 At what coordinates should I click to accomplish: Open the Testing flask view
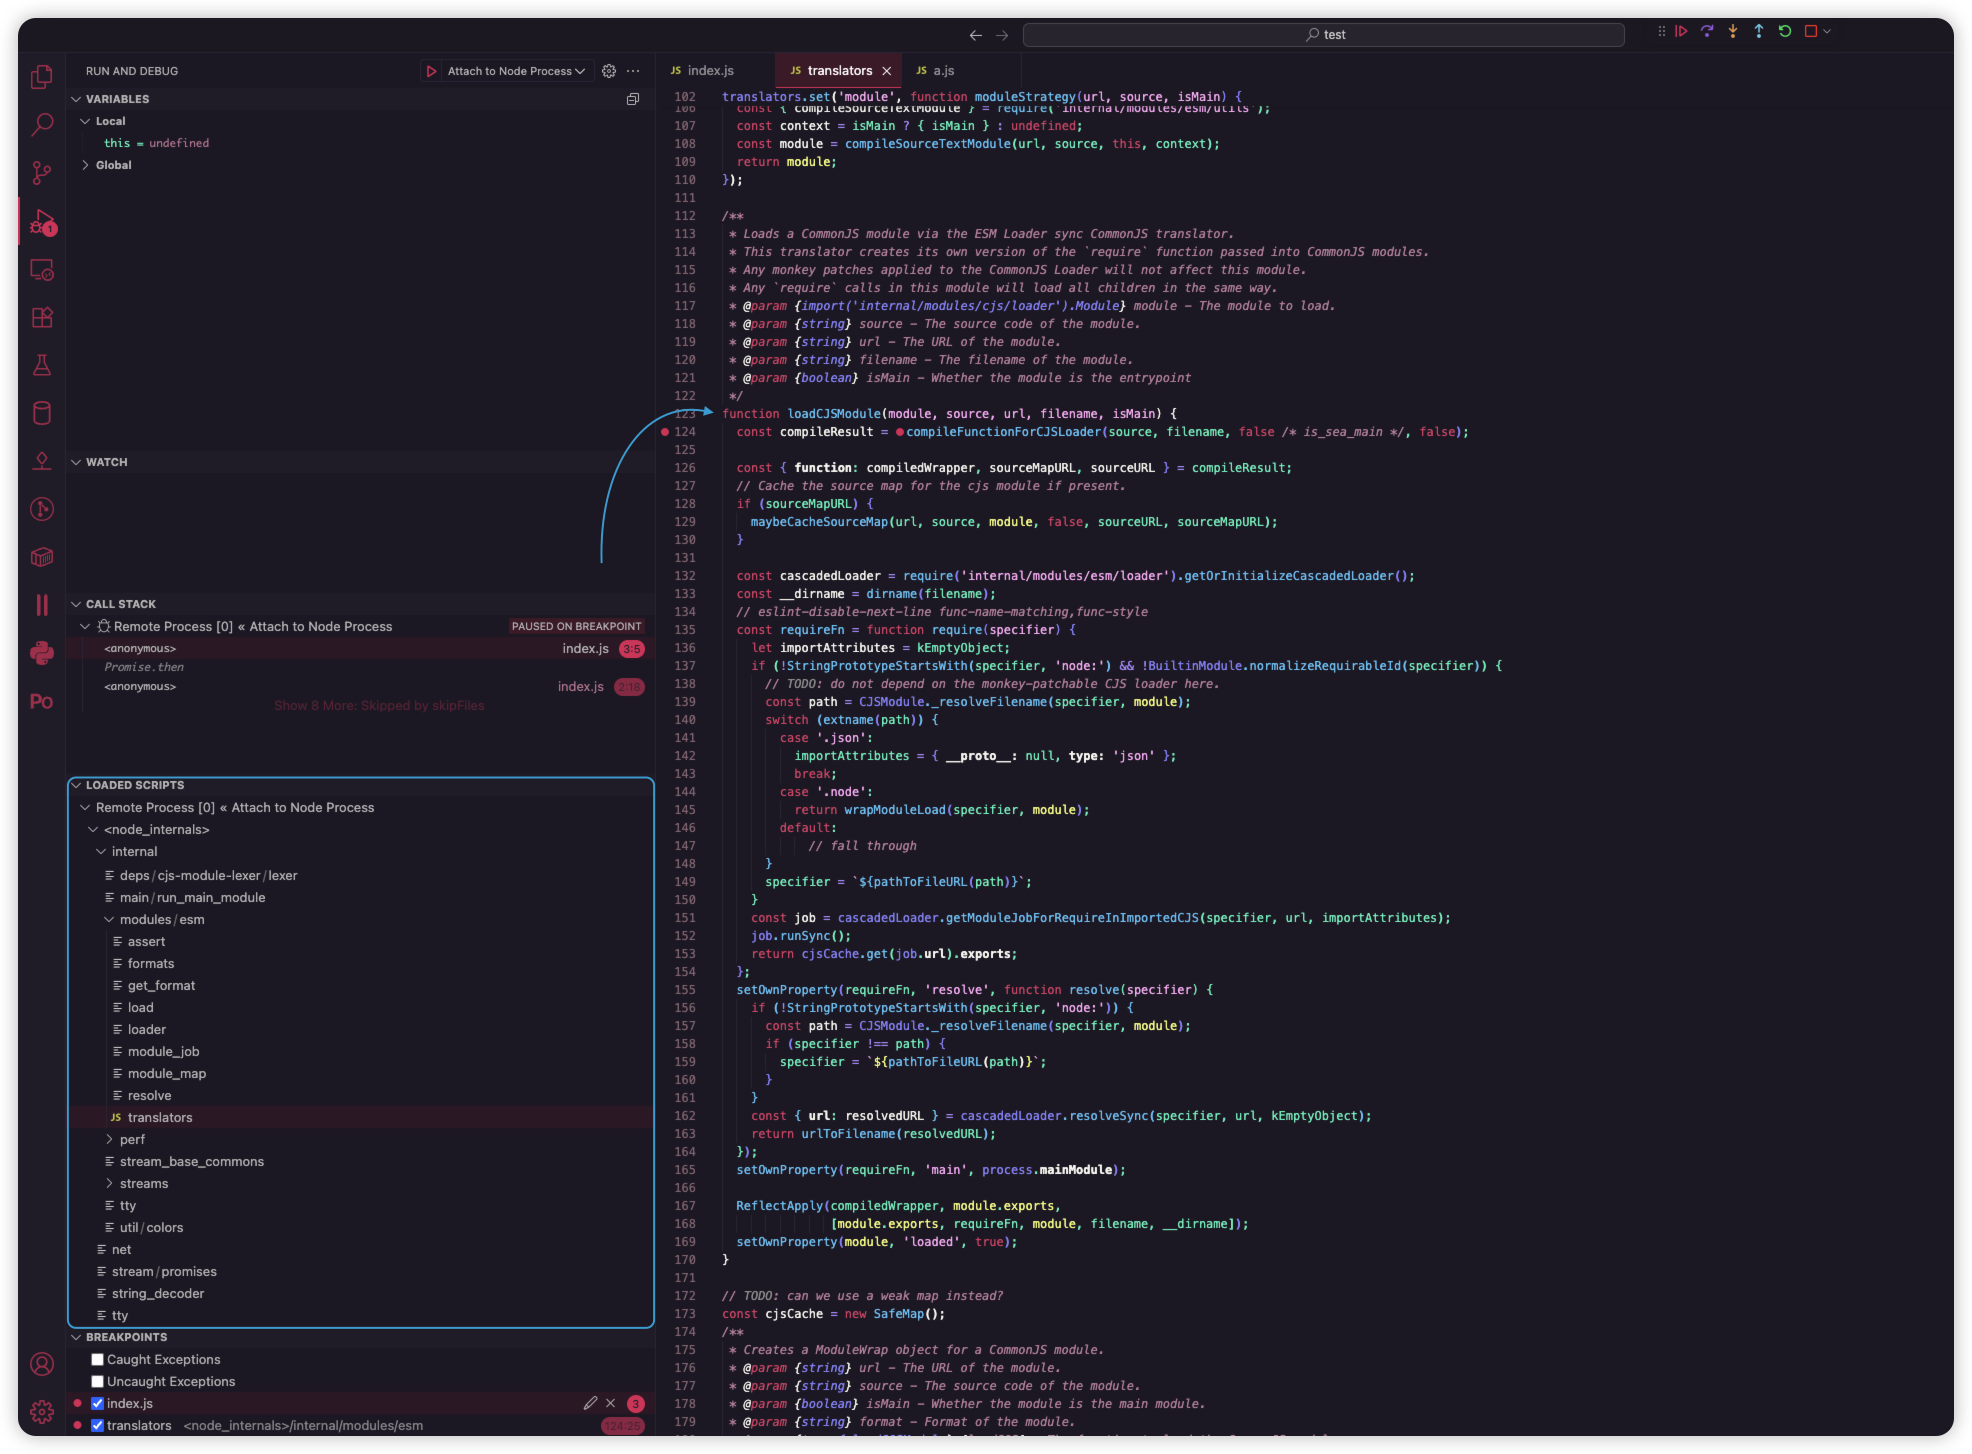[42, 365]
